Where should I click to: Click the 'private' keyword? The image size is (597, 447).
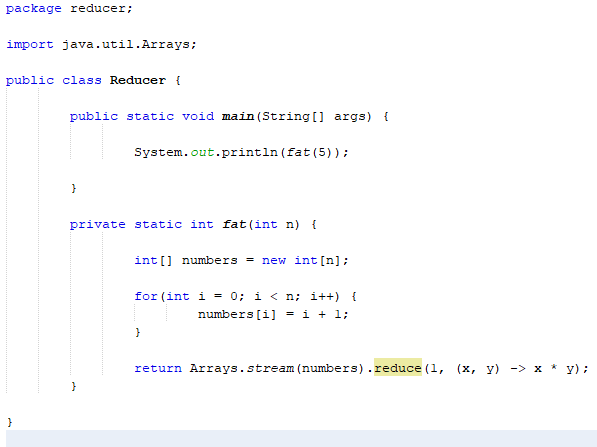click(x=97, y=224)
